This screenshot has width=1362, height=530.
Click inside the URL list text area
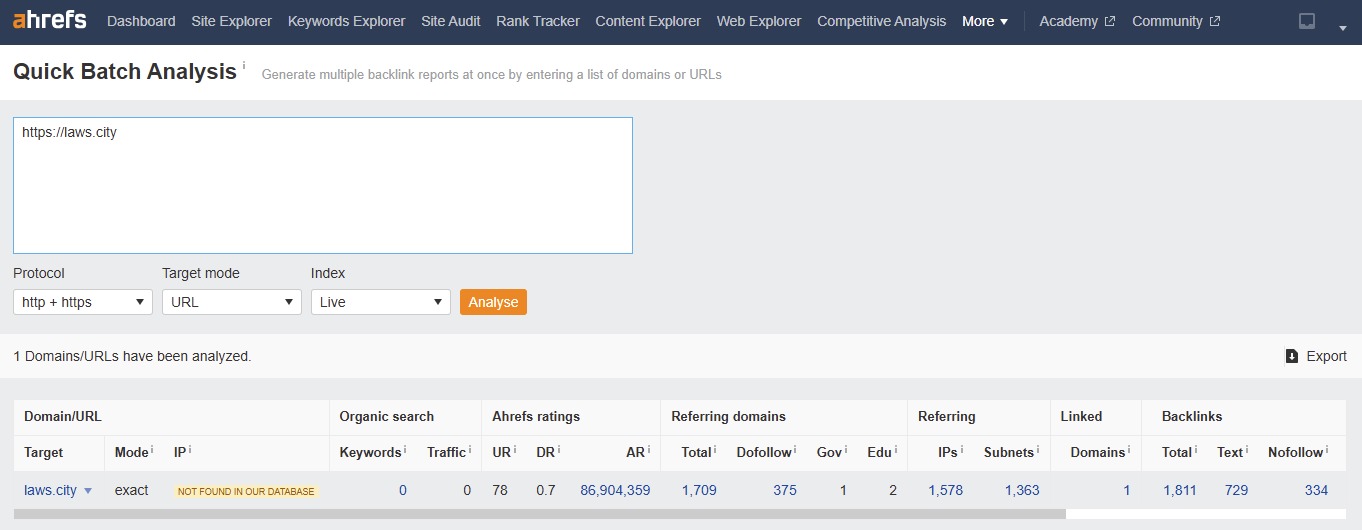pos(322,190)
